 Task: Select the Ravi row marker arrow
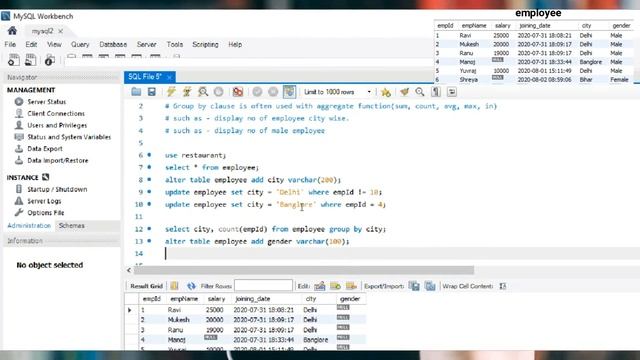click(130, 310)
